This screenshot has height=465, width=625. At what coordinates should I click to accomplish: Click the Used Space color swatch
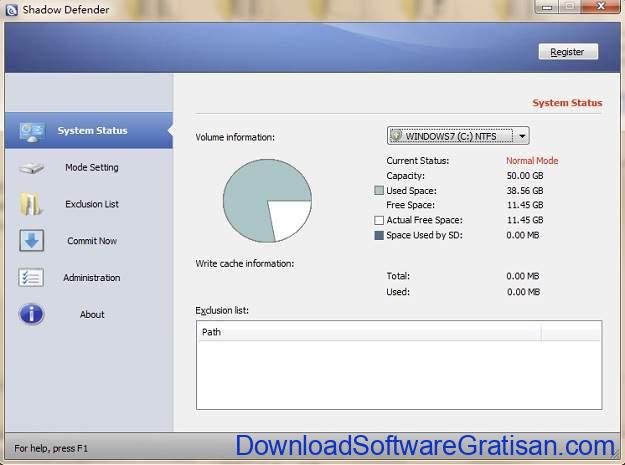point(379,190)
